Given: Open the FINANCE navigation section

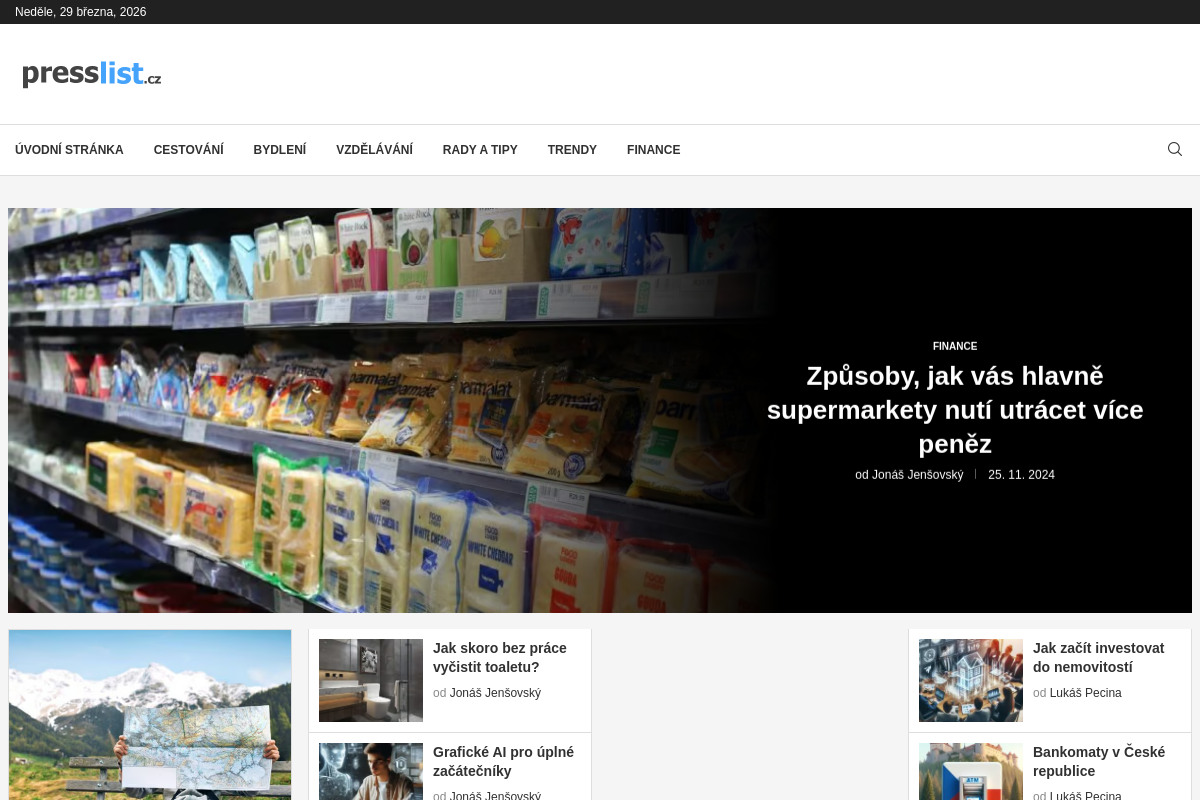Looking at the screenshot, I should coord(653,149).
